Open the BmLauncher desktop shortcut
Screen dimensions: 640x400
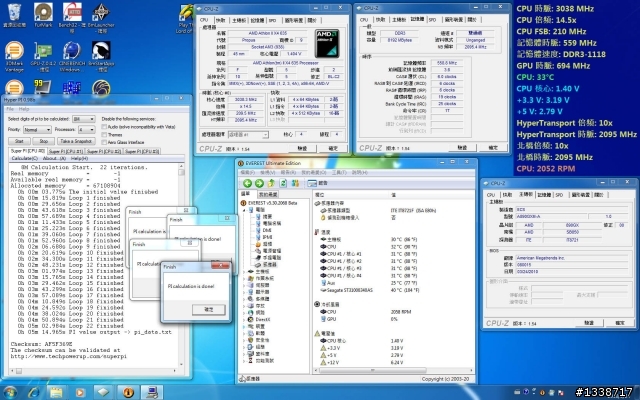(x=101, y=17)
